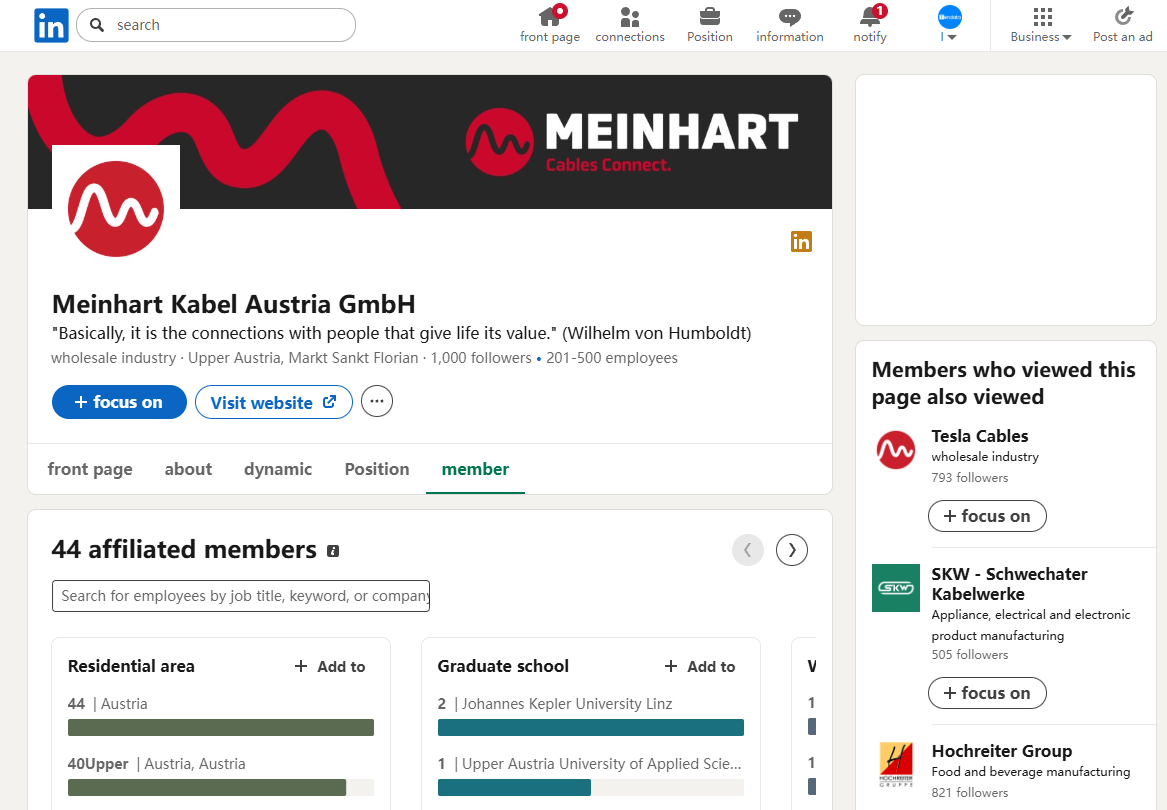The width and height of the screenshot is (1167, 810).
Task: Switch to the company Position tab
Action: point(377,469)
